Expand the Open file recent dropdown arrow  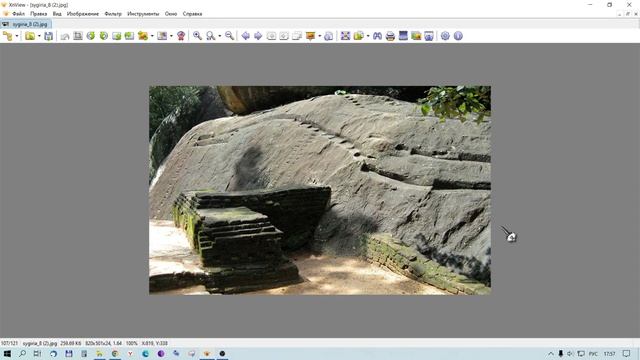(39, 36)
